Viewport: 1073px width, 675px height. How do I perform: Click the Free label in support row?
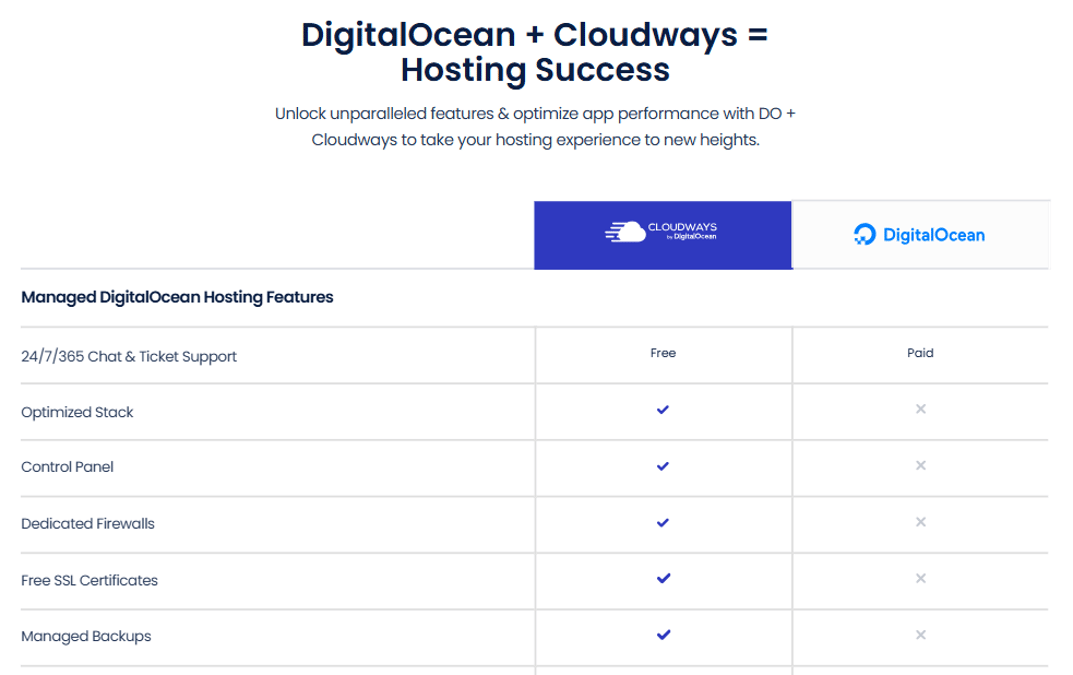(662, 353)
